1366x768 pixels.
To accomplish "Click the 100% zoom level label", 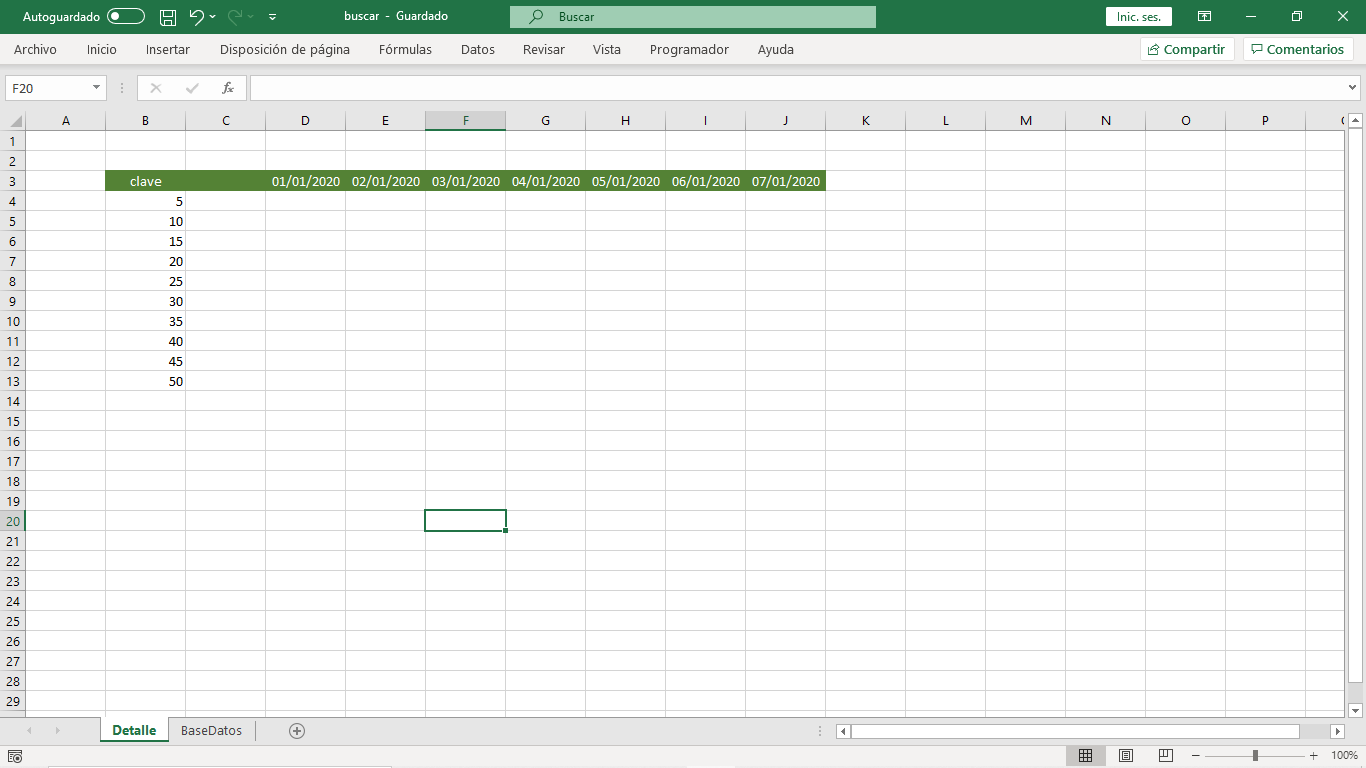I will click(x=1344, y=756).
